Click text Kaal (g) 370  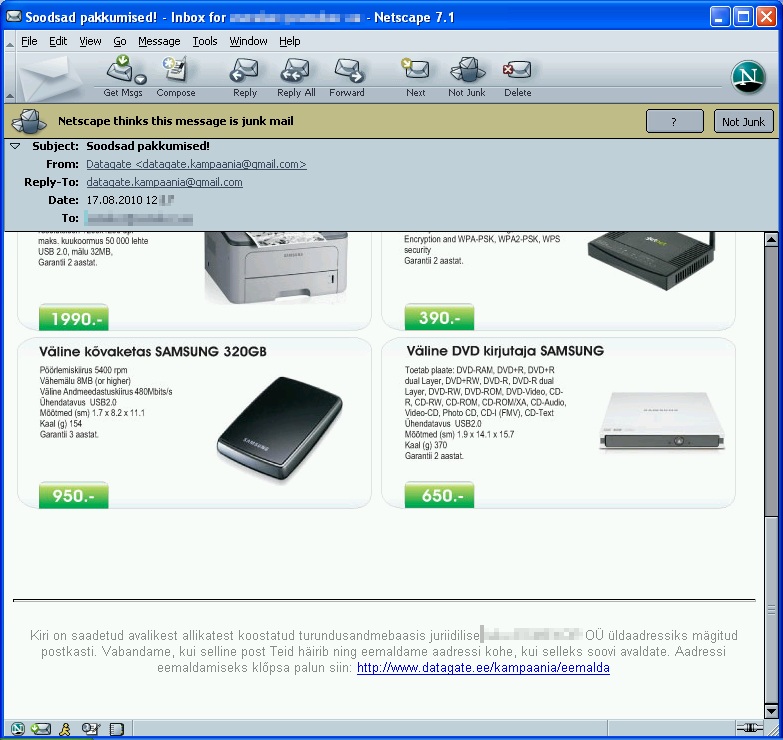[426, 445]
